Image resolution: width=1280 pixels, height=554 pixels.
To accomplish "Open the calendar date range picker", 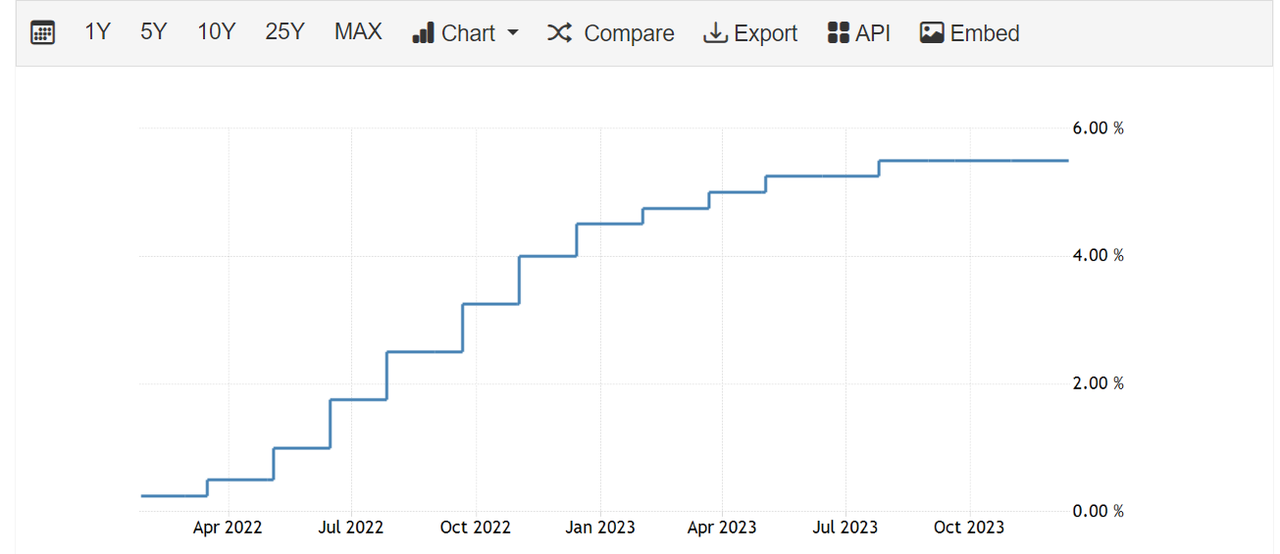I will (x=42, y=33).
